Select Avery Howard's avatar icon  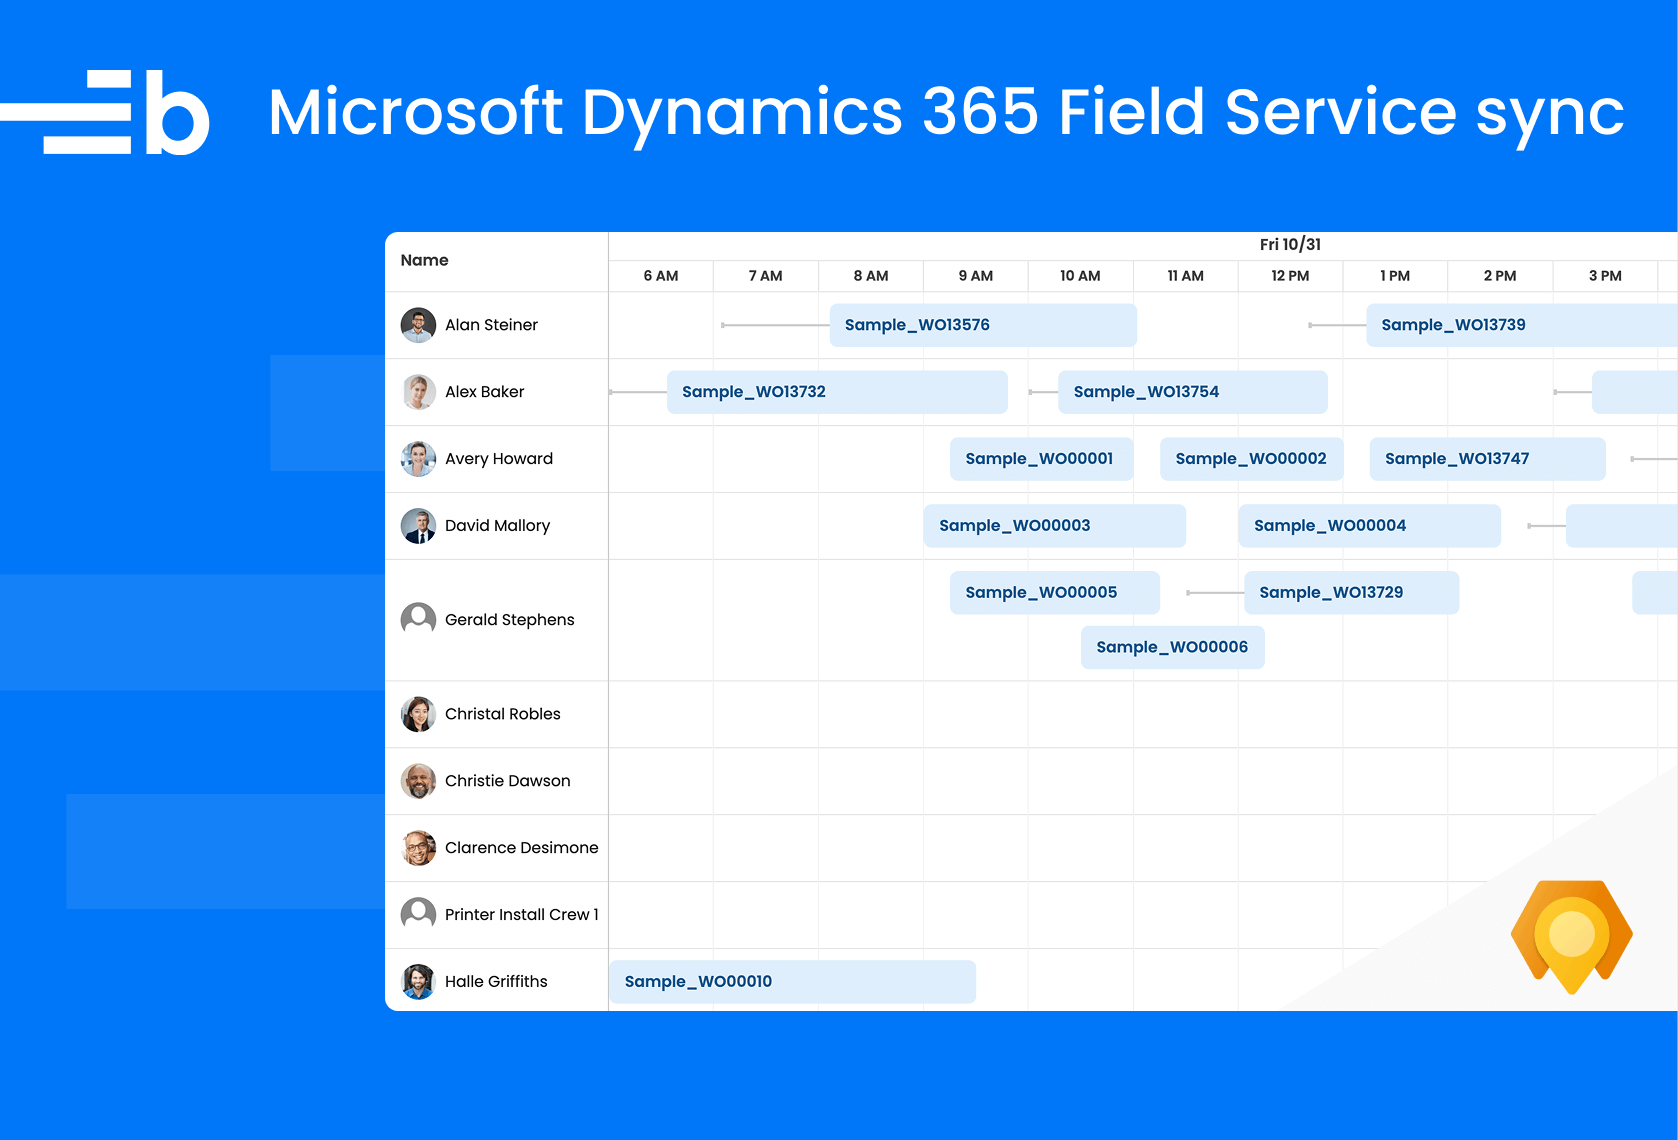pos(418,459)
